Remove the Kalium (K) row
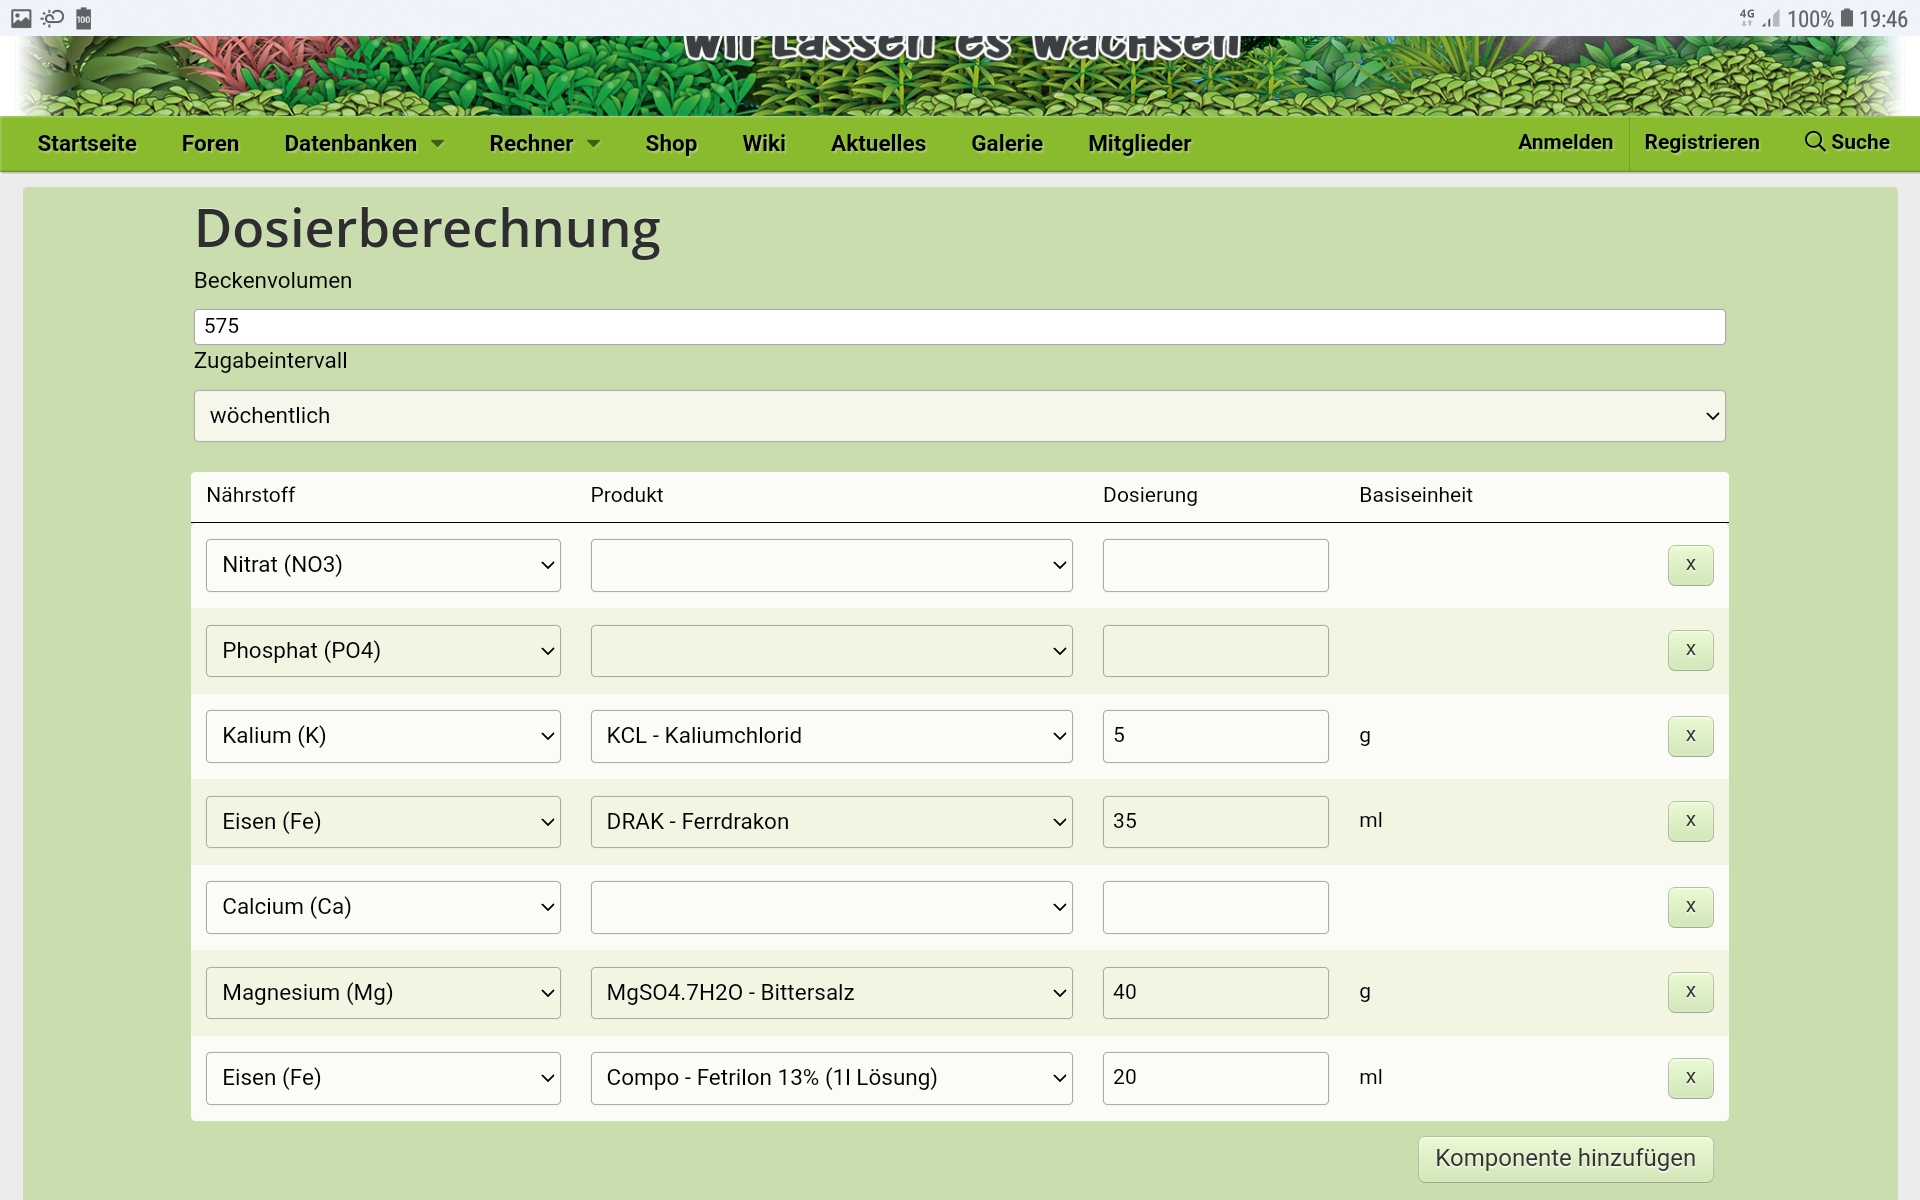 1690,736
